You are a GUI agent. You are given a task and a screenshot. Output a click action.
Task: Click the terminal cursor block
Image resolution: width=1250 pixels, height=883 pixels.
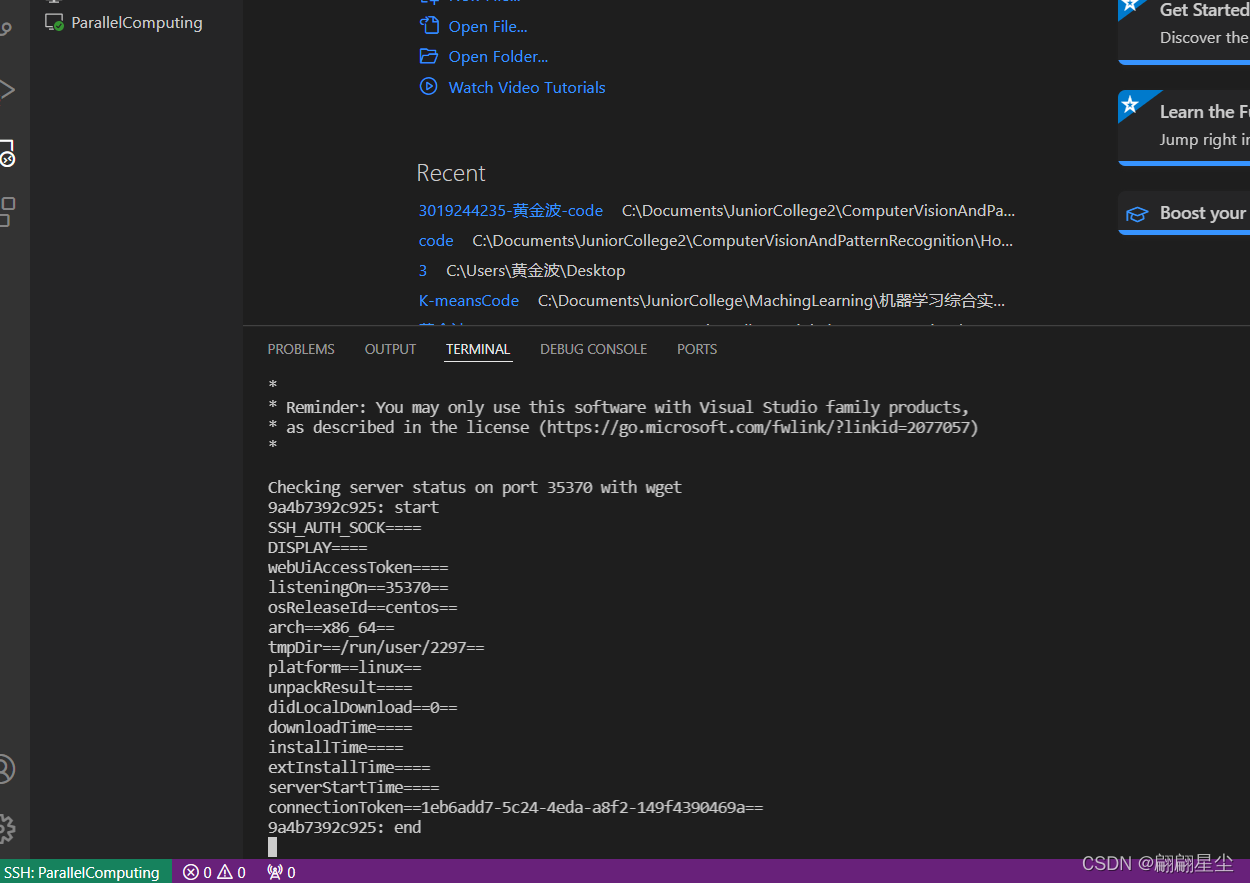point(272,847)
